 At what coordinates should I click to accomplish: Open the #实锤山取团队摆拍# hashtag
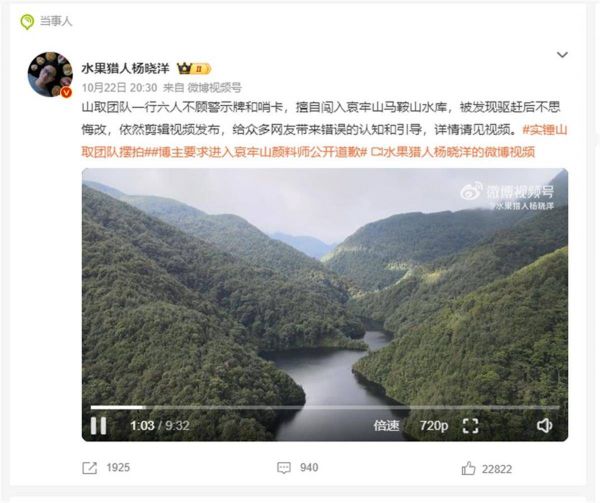pyautogui.click(x=324, y=141)
